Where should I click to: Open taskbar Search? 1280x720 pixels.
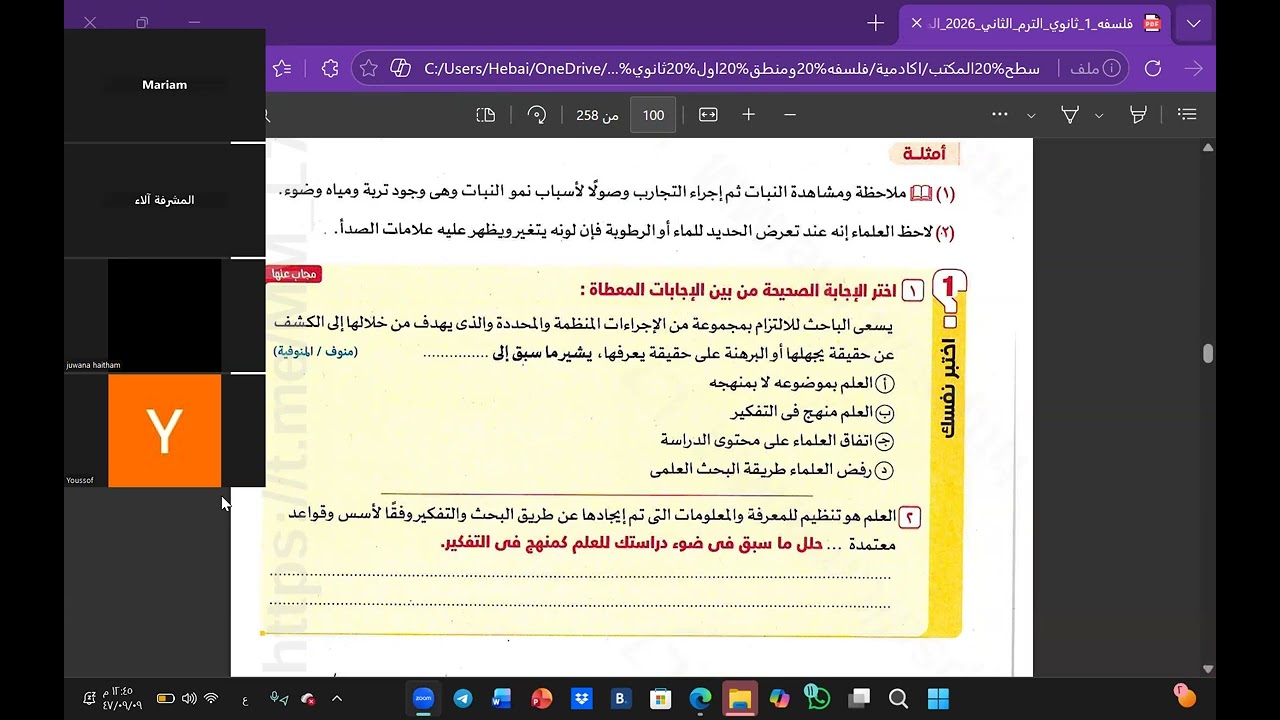click(898, 698)
